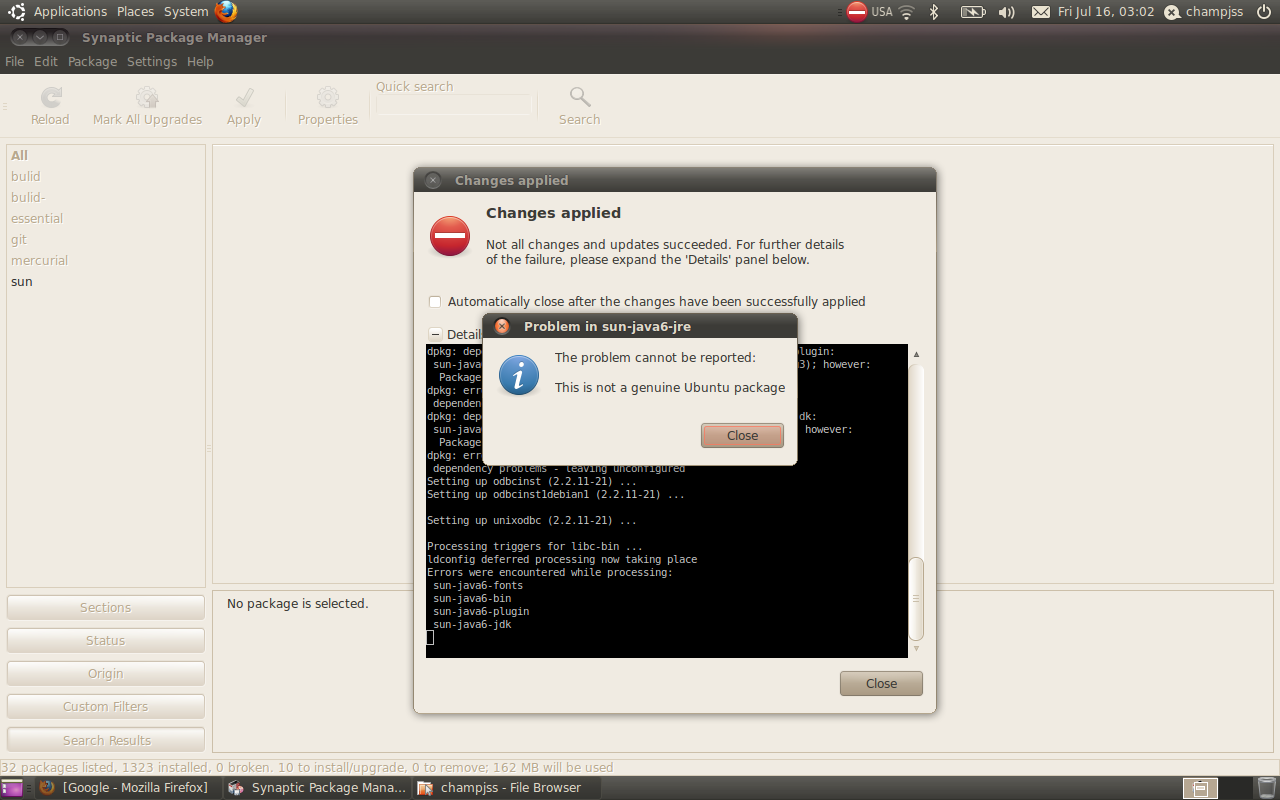Screen dimensions: 1280x800
Task: Click the Close button of Changes applied dialog
Action: (881, 684)
